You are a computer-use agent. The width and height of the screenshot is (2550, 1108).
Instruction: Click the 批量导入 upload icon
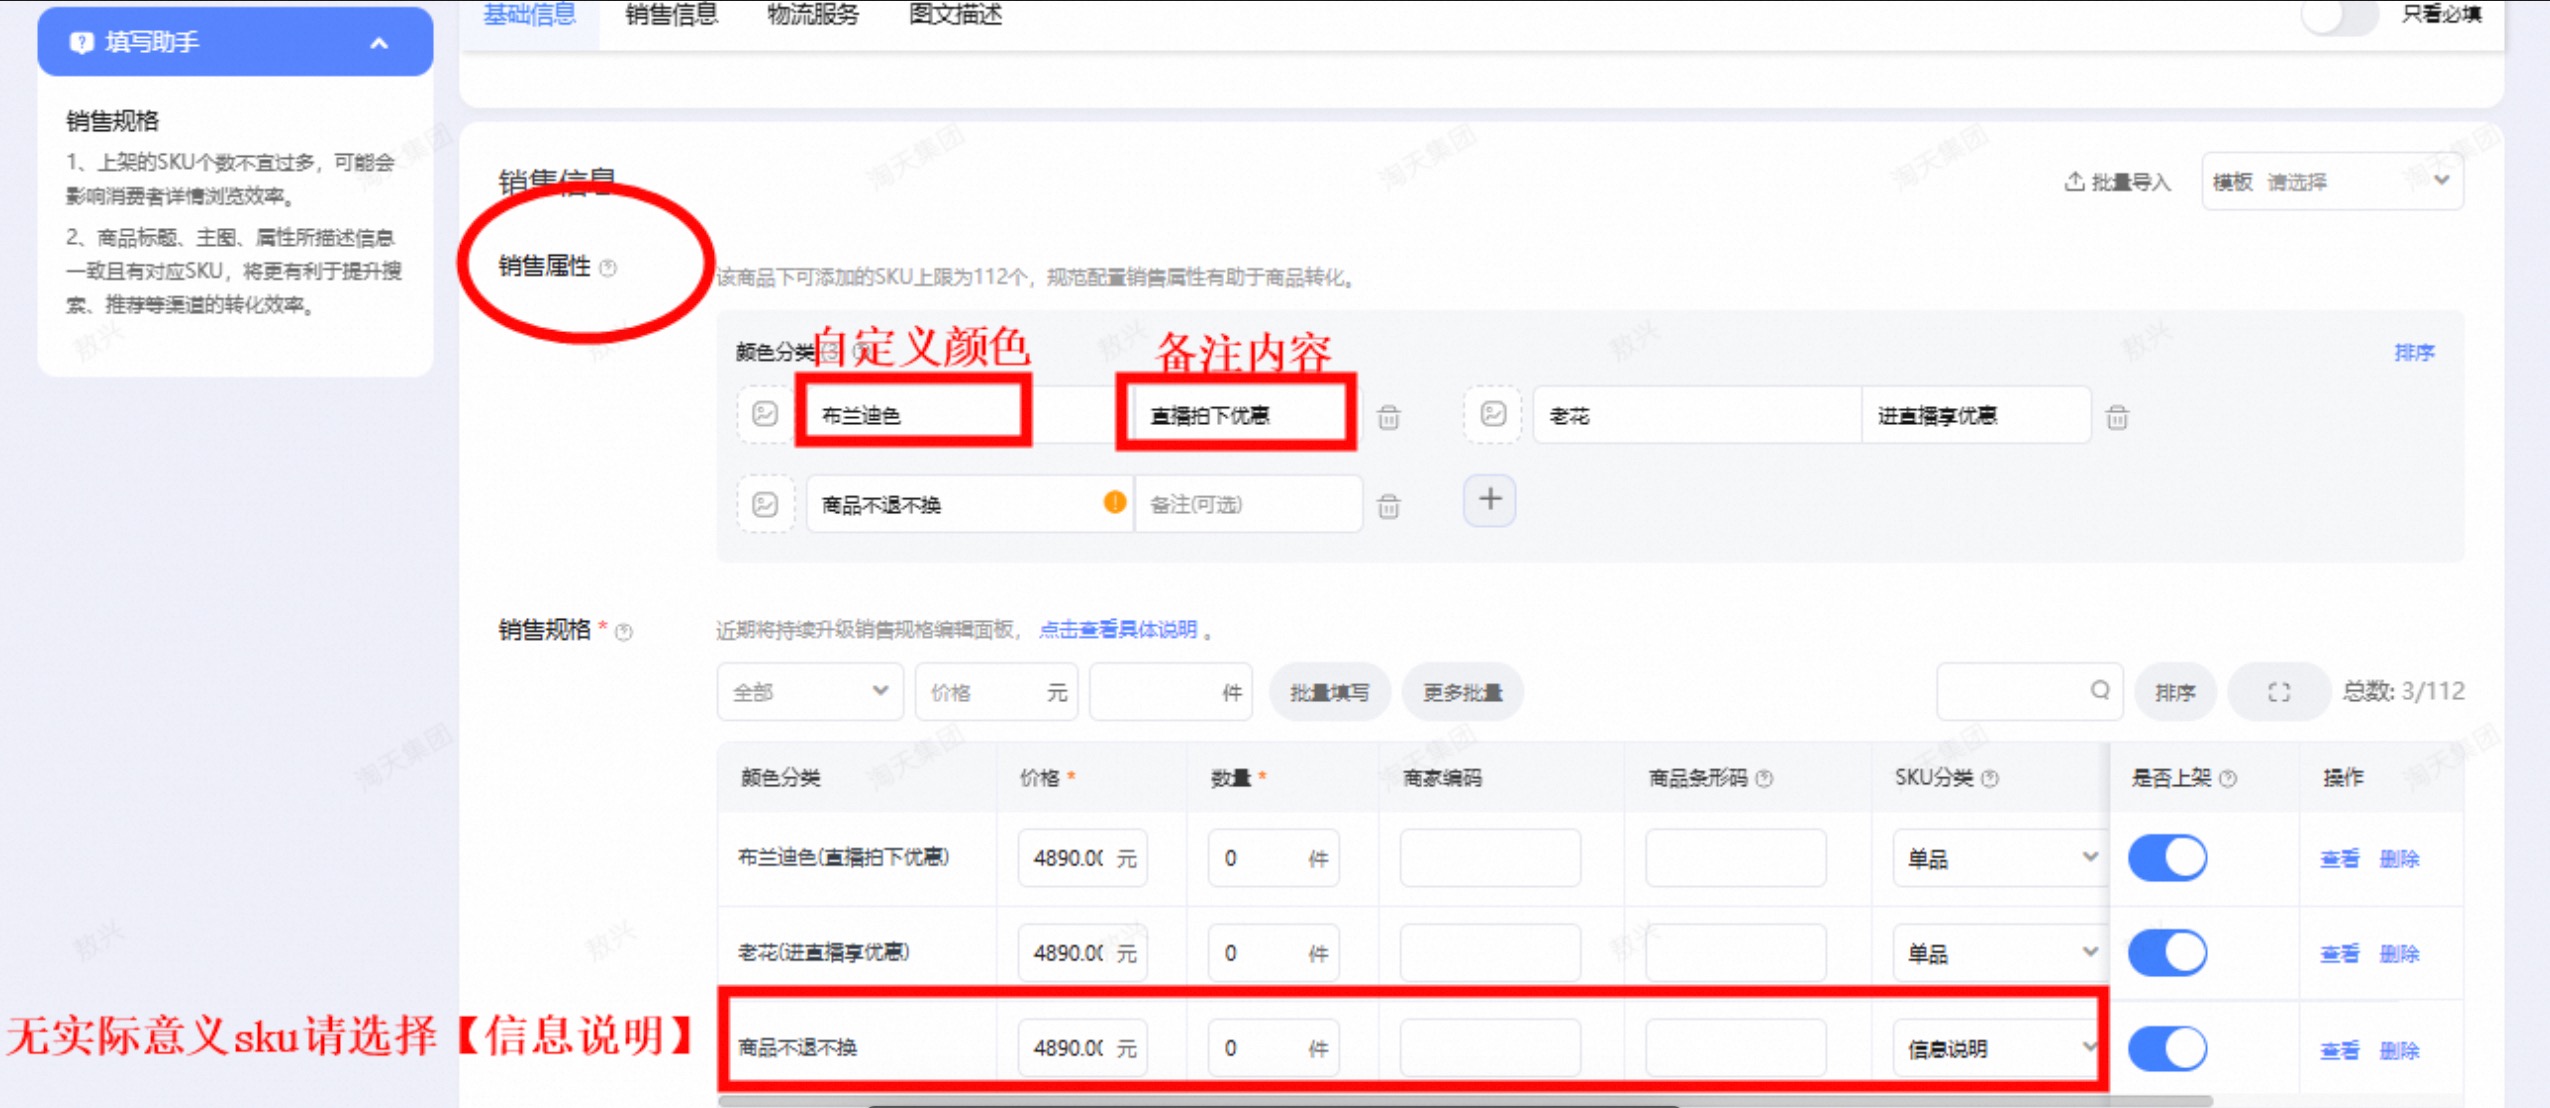tap(2075, 181)
